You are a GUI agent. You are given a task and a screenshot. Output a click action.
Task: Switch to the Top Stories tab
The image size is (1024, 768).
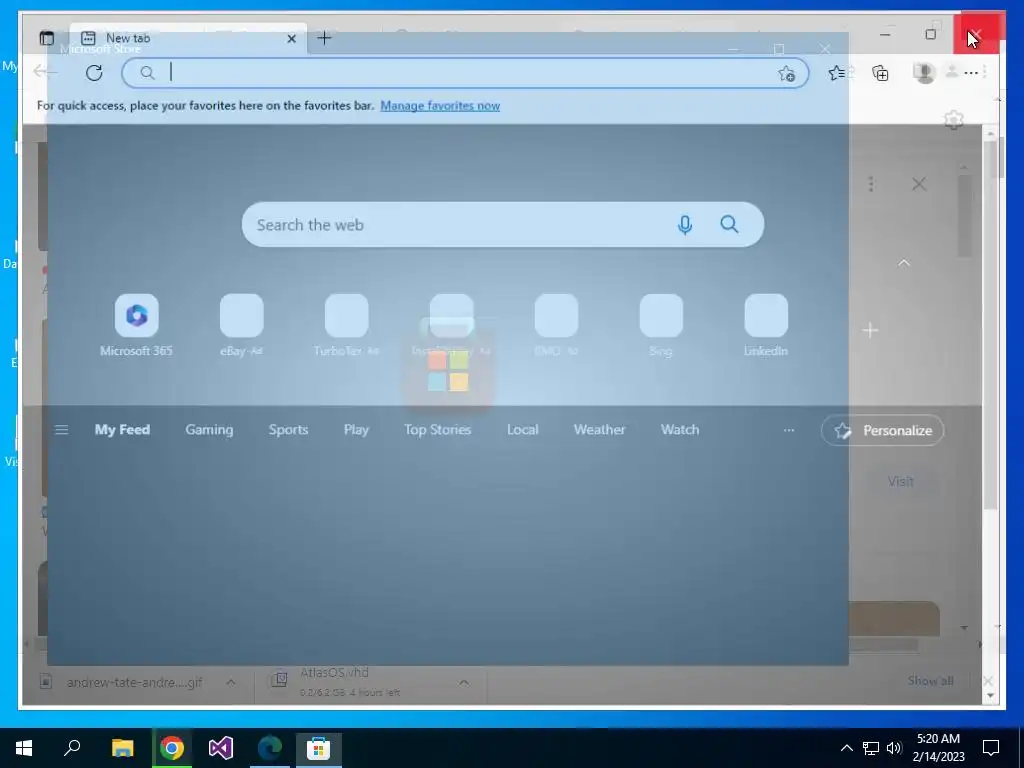tap(438, 430)
